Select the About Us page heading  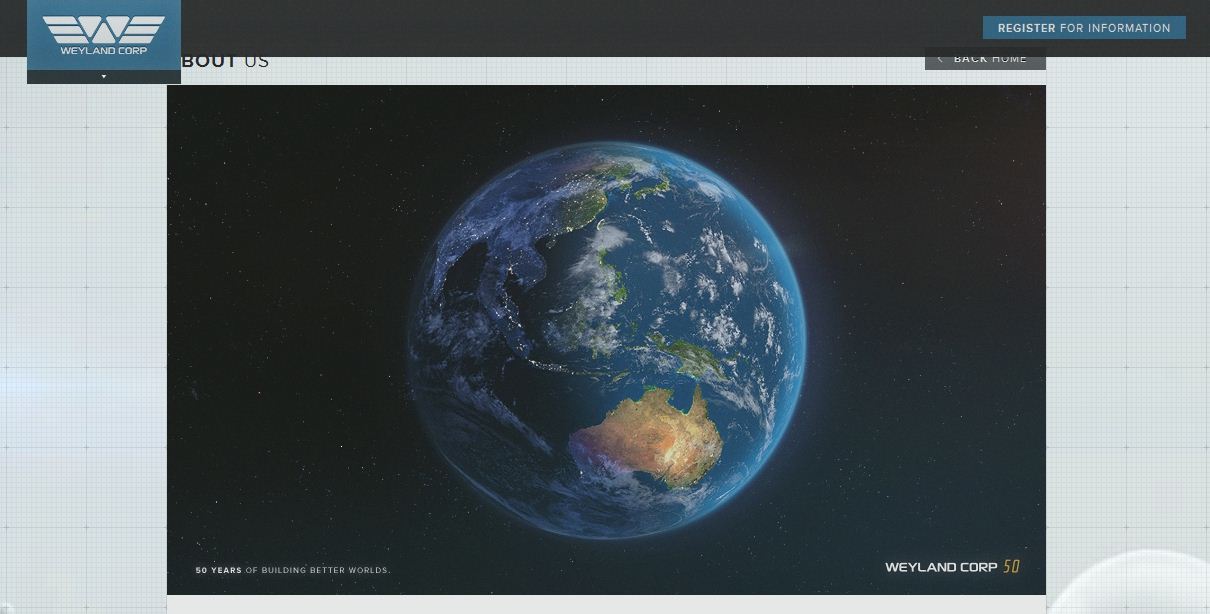tap(225, 61)
